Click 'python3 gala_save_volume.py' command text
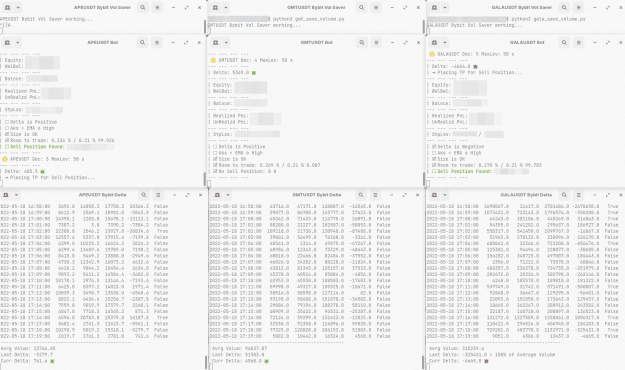Viewport: 625px width, 370px height. [x=548, y=19]
